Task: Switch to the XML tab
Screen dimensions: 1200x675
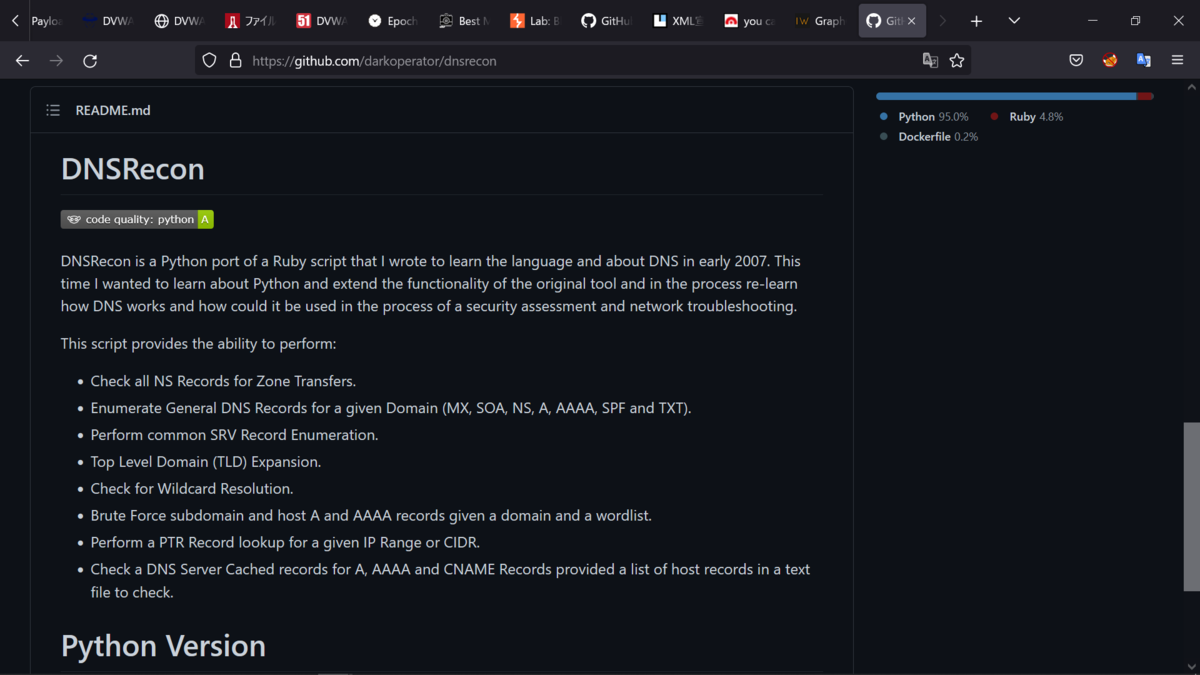Action: click(677, 21)
